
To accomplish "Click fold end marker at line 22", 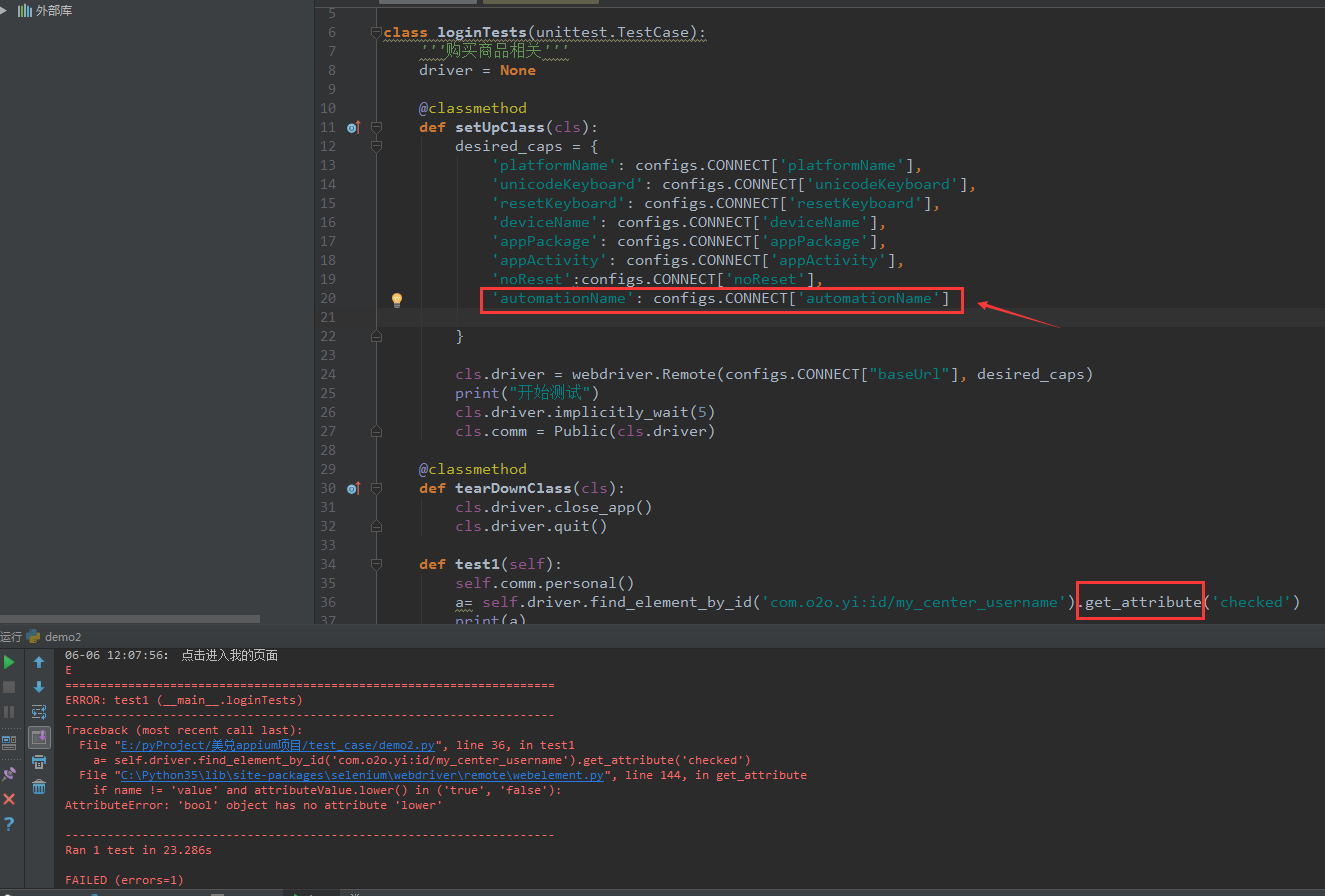I will click(377, 337).
